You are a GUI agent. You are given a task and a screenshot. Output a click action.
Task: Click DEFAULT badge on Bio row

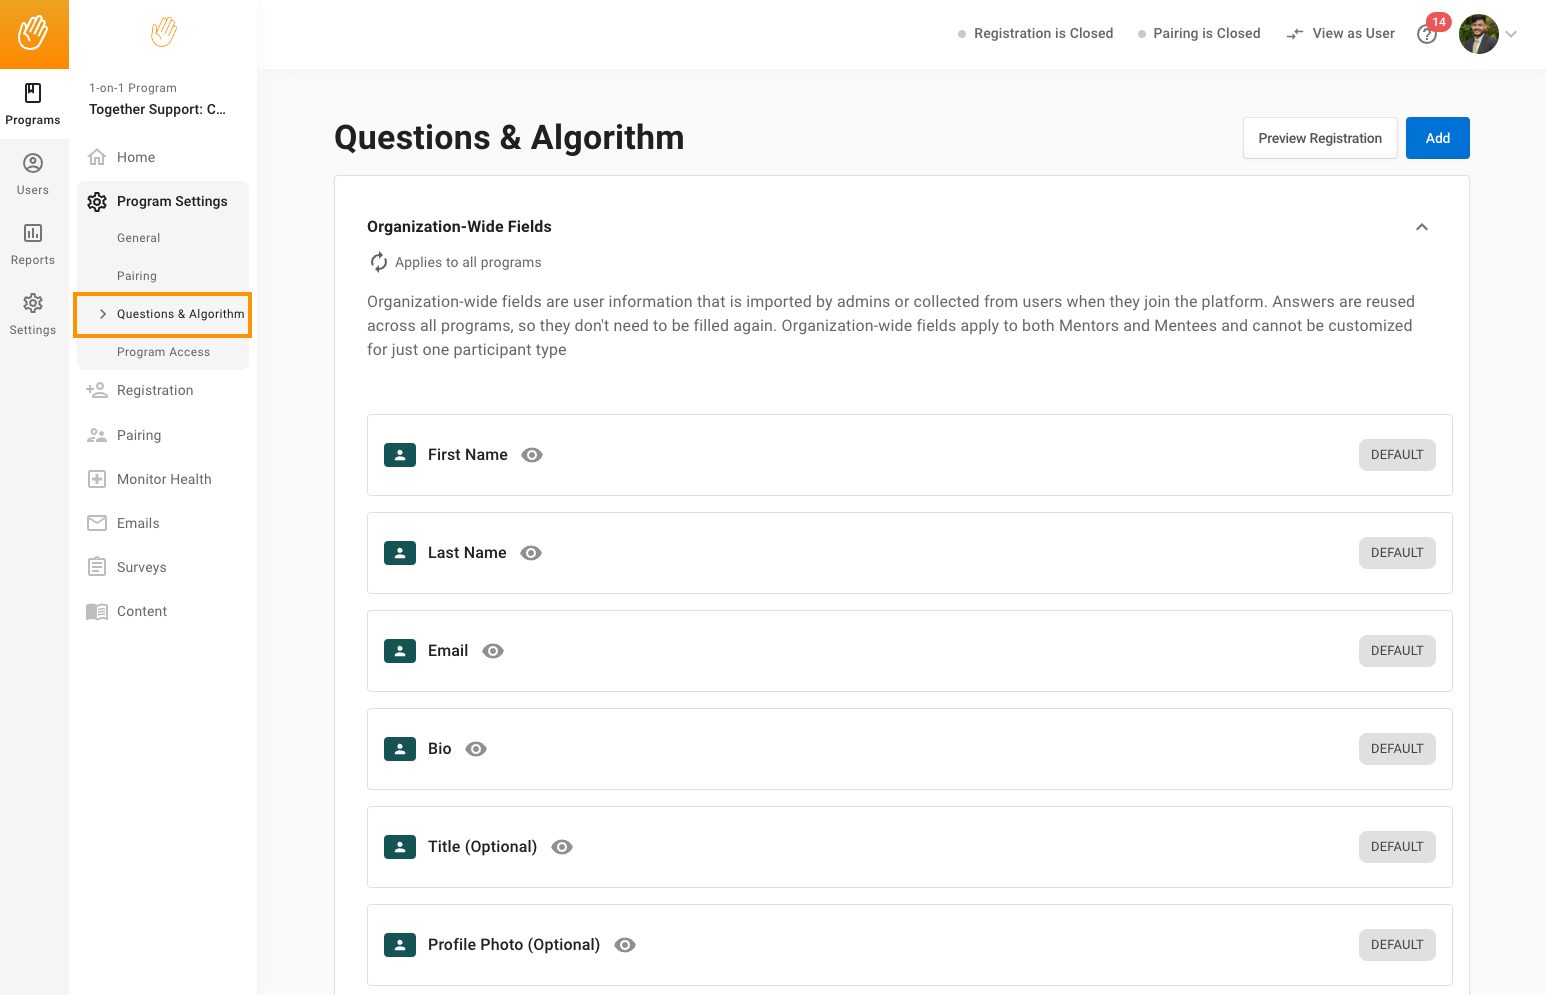[1397, 749]
